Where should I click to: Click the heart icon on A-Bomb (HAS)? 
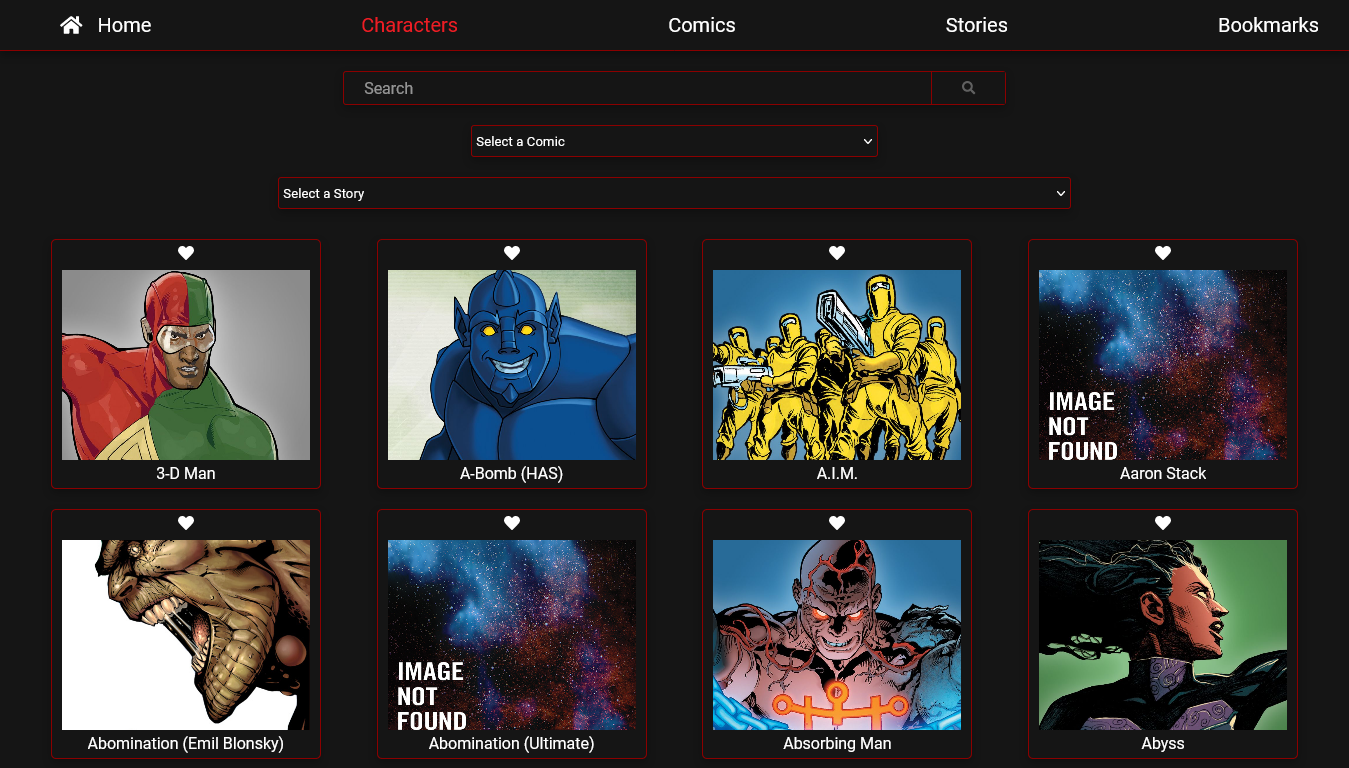511,253
